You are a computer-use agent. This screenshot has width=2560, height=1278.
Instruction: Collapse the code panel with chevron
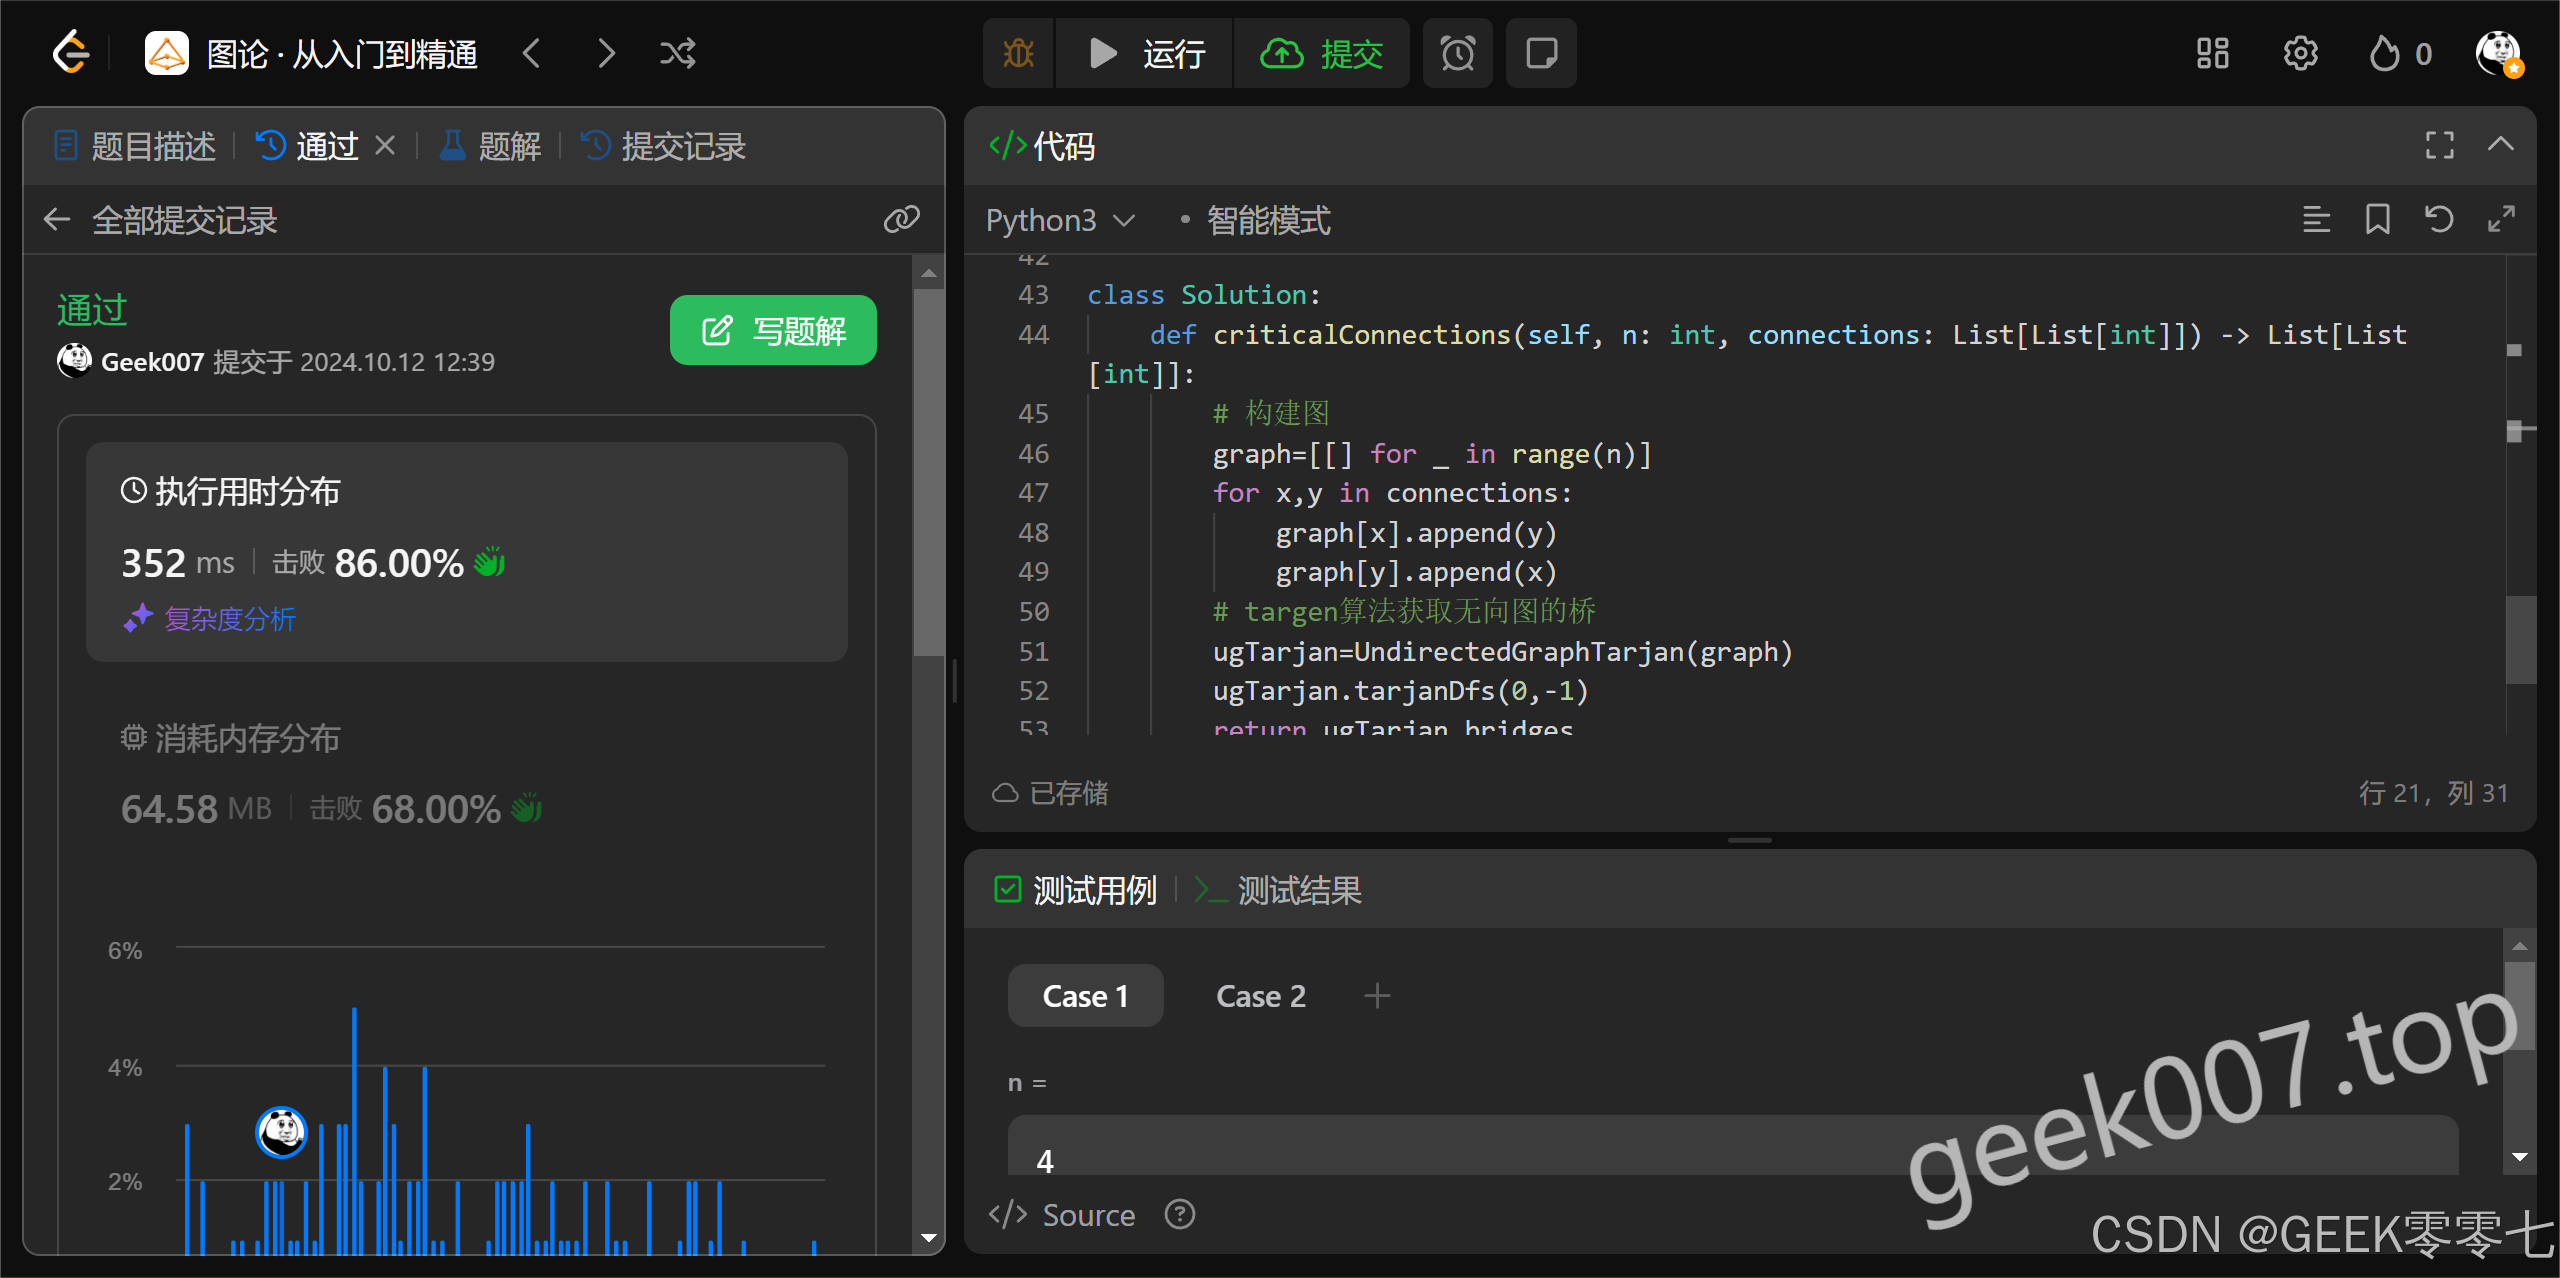(x=2500, y=146)
